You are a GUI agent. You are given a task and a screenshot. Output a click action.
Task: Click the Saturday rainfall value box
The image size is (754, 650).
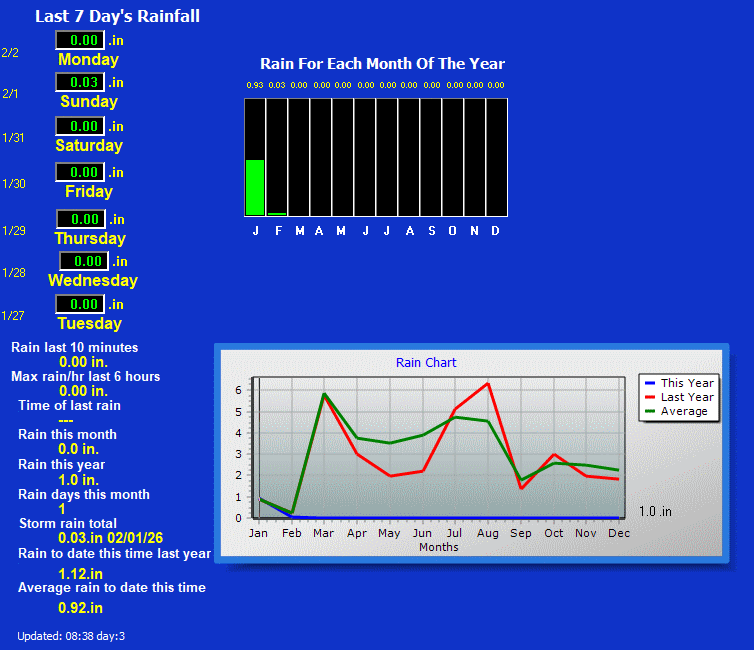click(80, 126)
